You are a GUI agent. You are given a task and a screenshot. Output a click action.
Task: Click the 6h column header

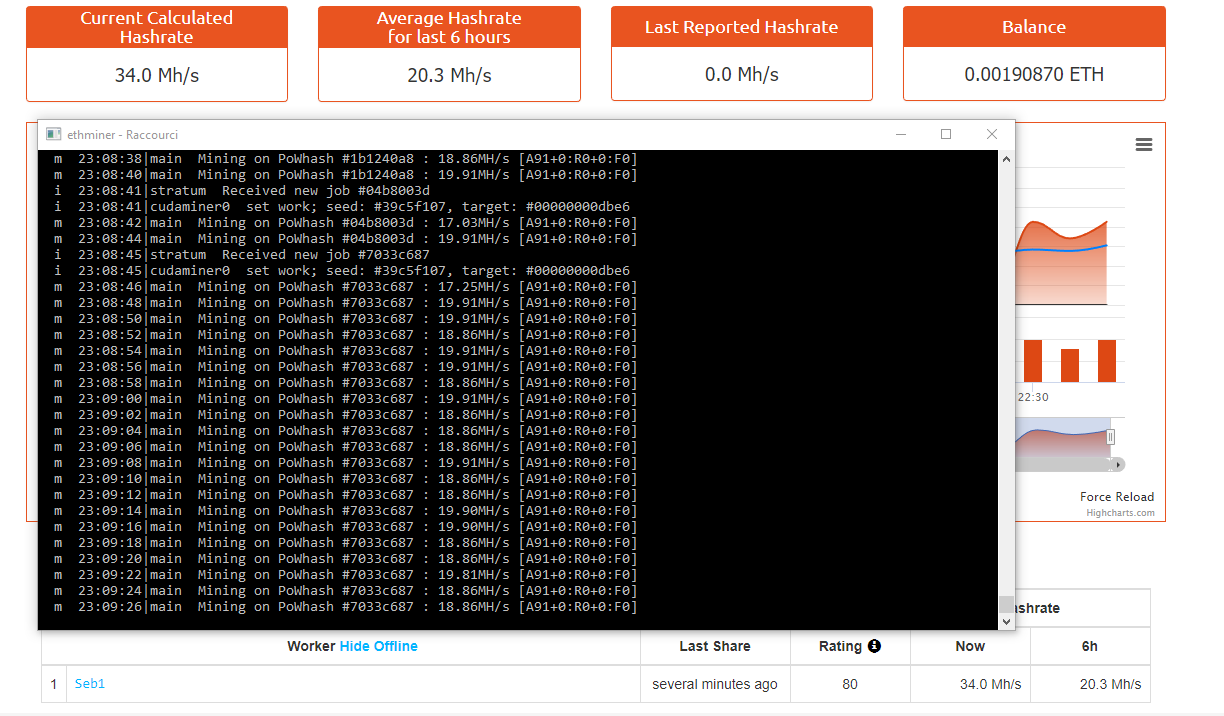pos(1090,646)
